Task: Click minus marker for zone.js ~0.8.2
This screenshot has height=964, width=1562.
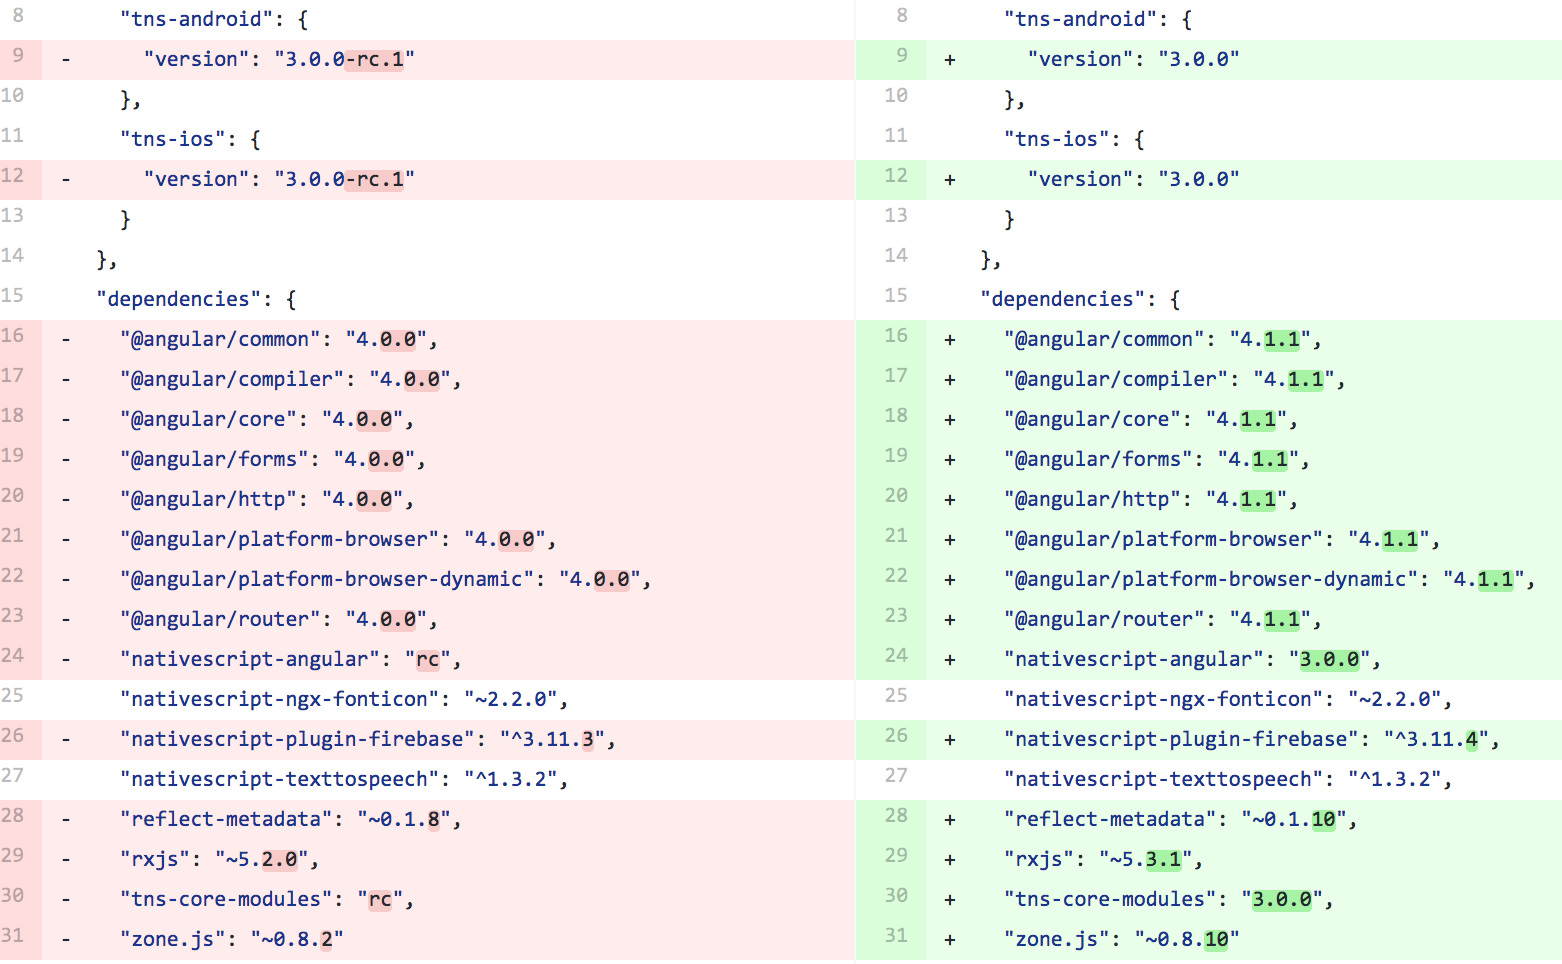Action: pyautogui.click(x=66, y=940)
